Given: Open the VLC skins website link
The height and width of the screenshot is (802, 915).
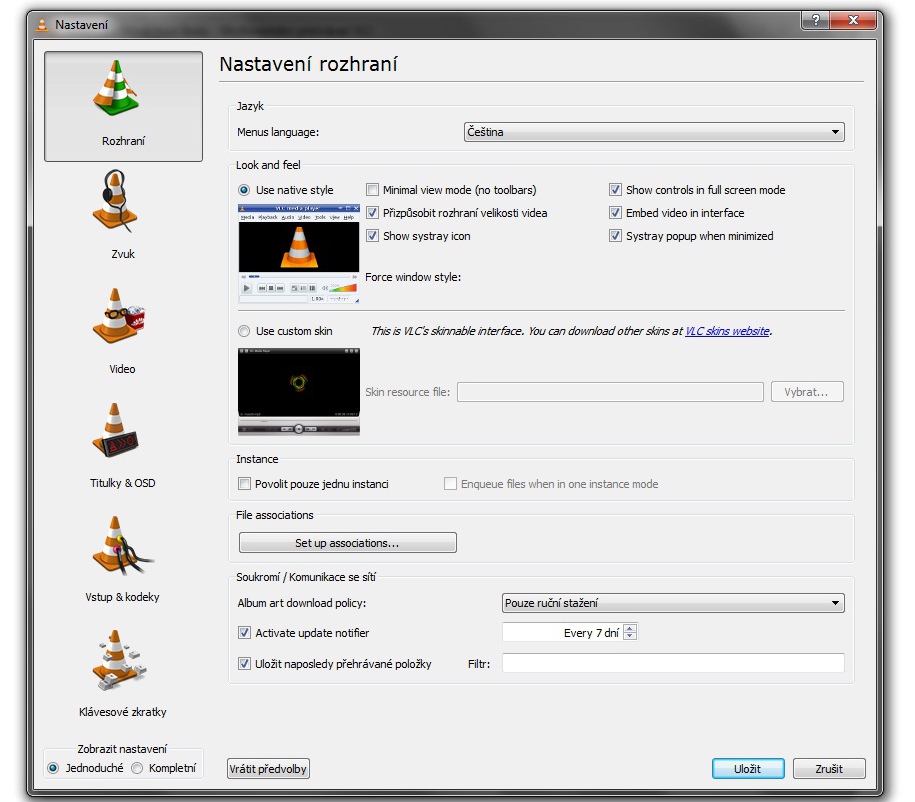Looking at the screenshot, I should click(x=727, y=331).
